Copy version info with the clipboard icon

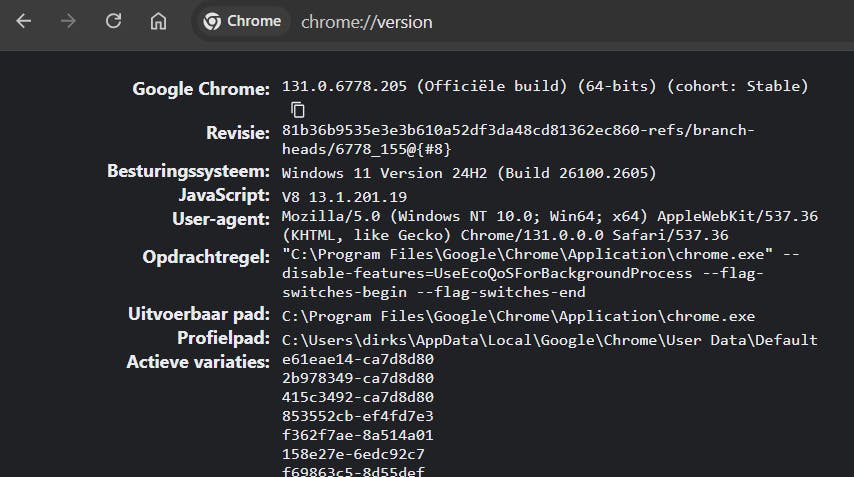297,109
